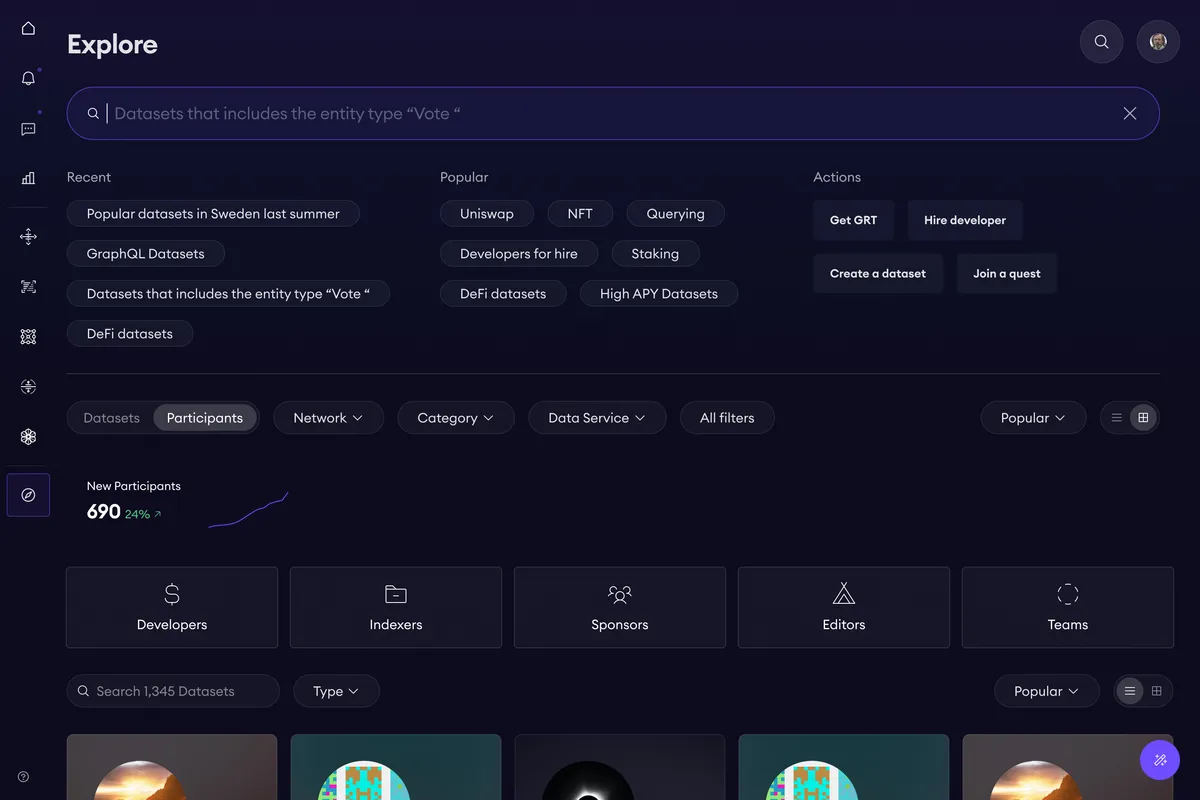Open the bar chart analytics icon
Screen dimensions: 1200x800
click(28, 178)
